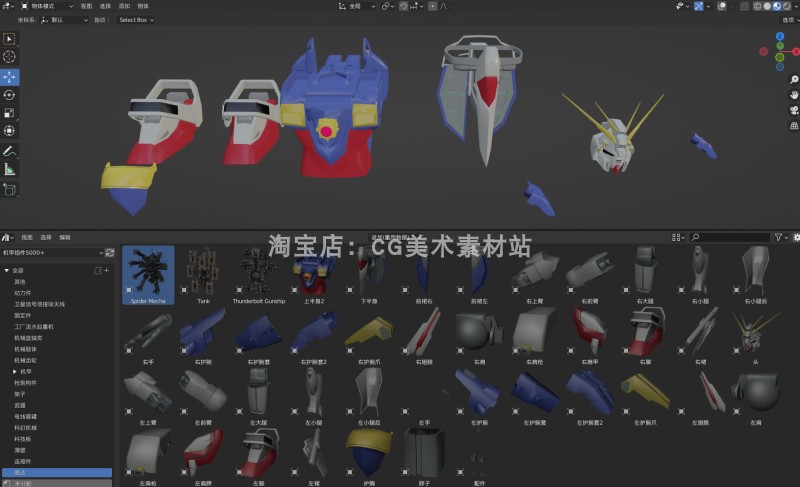Open the 3D viewport 视图 menu
Image resolution: width=800 pixels, height=487 pixels.
[86, 6]
